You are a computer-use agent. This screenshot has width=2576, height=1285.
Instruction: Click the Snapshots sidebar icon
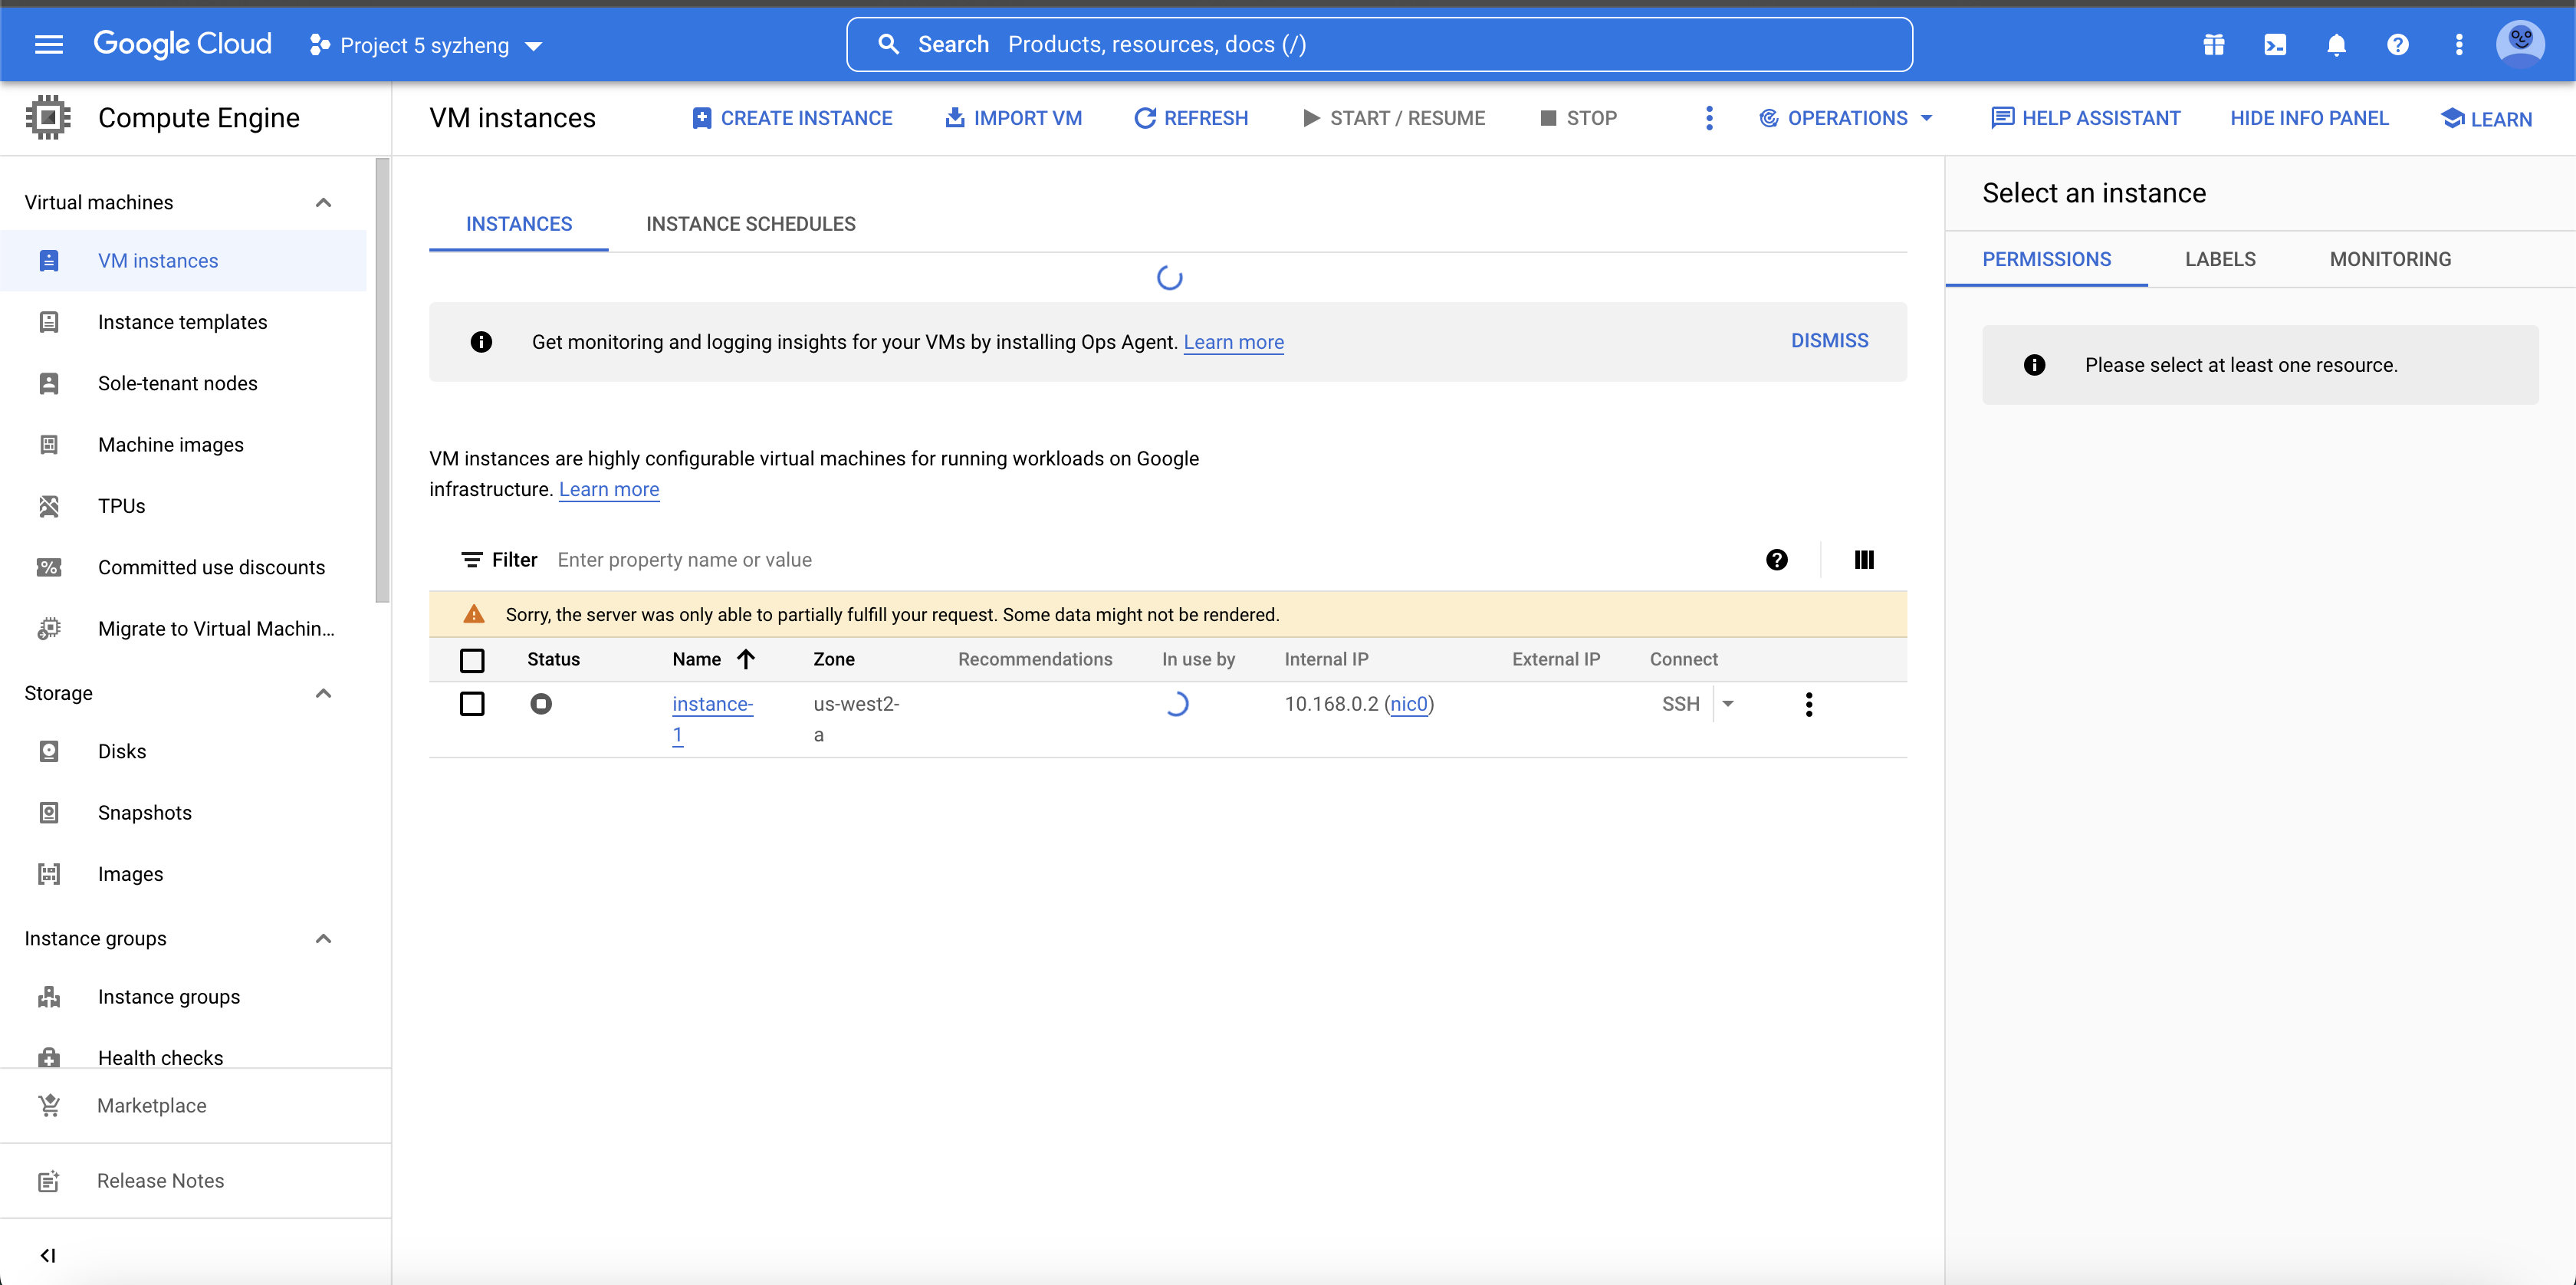click(x=48, y=813)
